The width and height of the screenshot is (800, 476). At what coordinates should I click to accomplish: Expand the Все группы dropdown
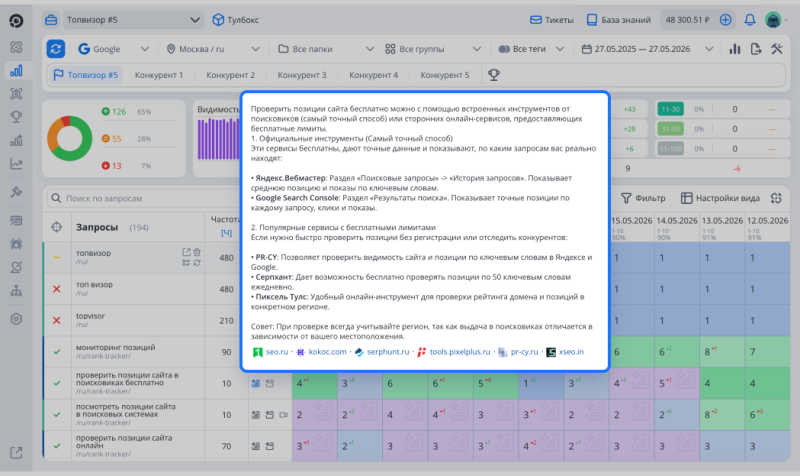pyautogui.click(x=433, y=49)
